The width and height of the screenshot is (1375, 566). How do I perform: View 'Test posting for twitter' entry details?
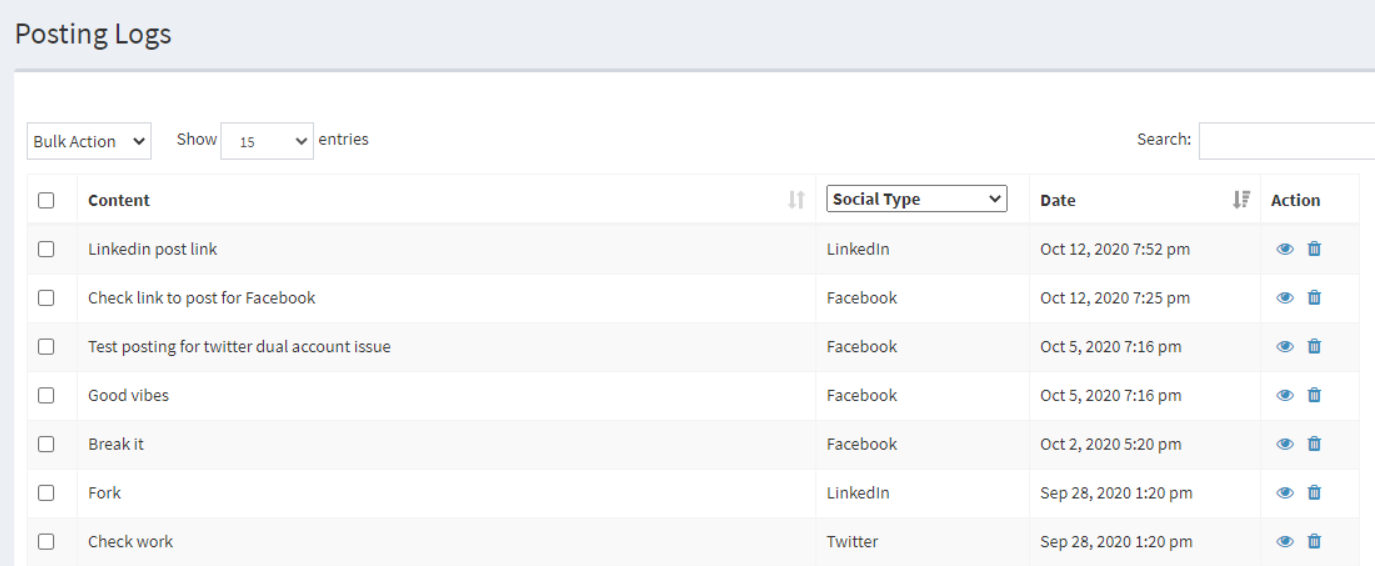click(x=1285, y=346)
